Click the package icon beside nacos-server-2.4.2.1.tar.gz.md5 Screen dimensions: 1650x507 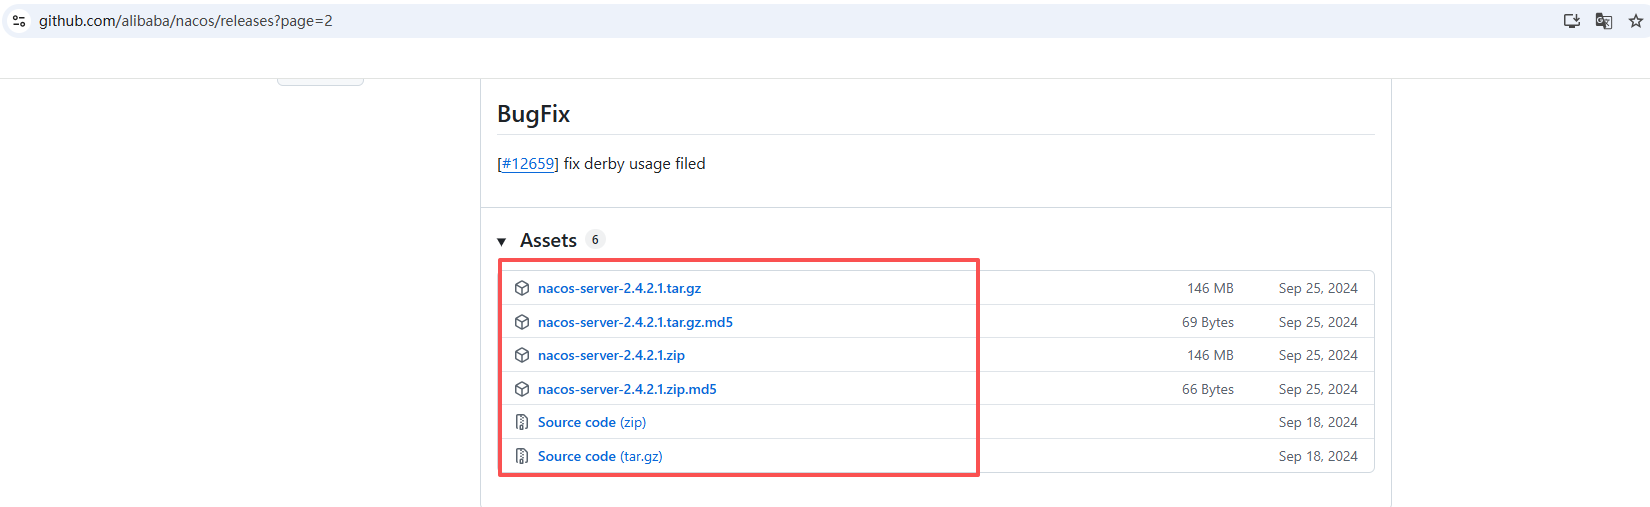point(522,322)
